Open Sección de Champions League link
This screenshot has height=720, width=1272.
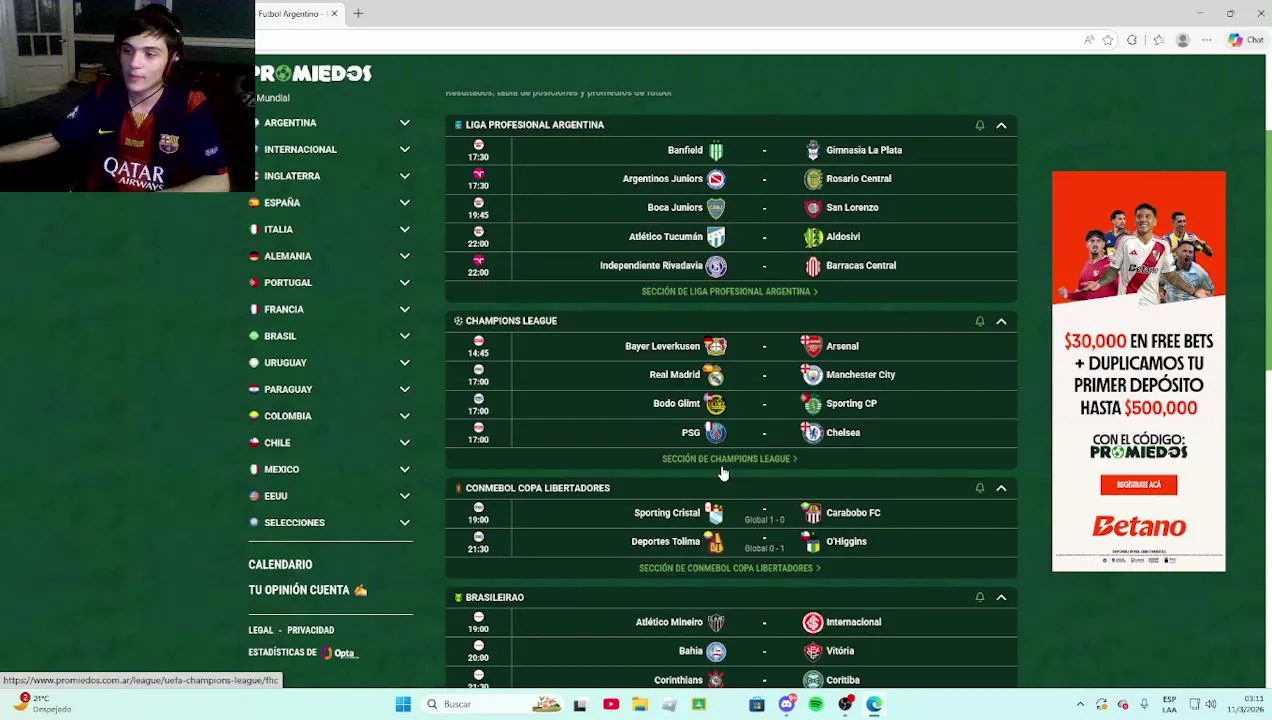[x=729, y=459]
